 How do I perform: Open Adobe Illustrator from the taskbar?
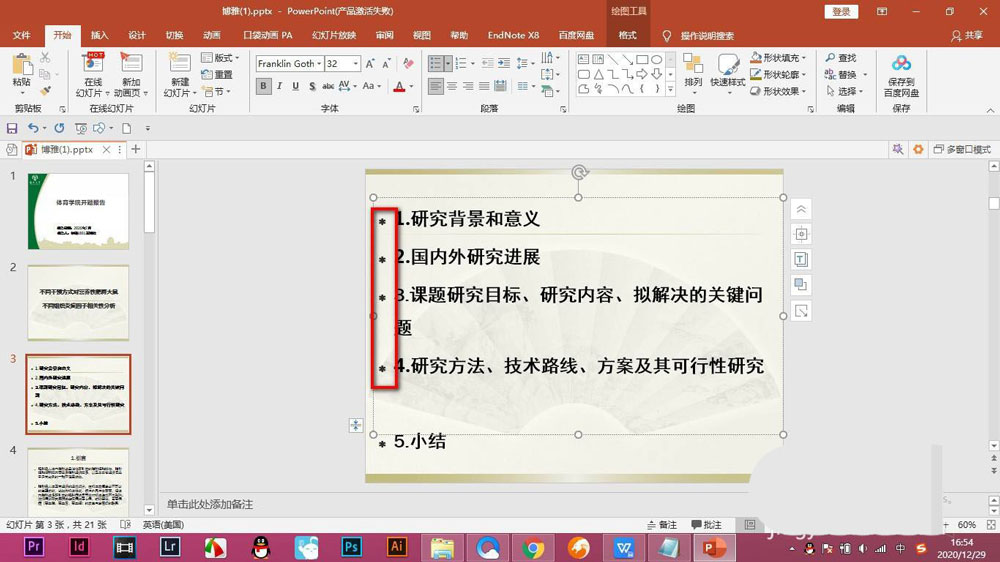(396, 547)
